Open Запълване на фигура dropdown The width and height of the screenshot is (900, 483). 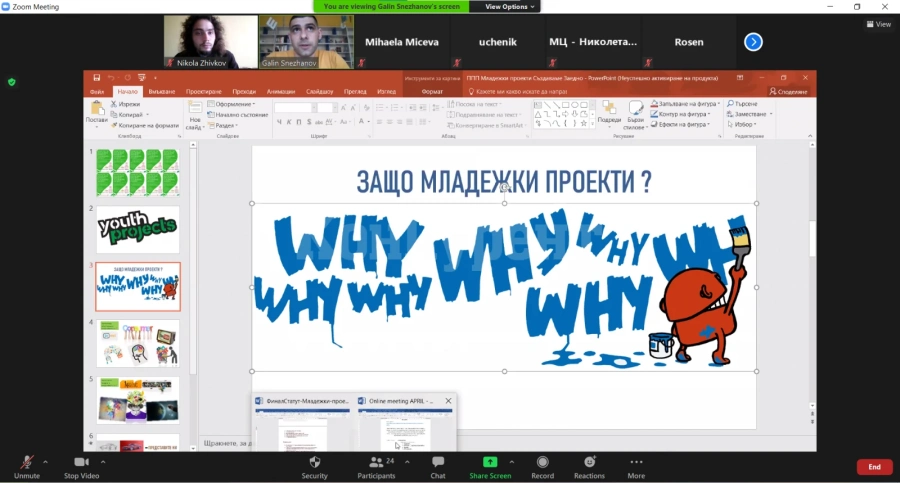coord(685,104)
